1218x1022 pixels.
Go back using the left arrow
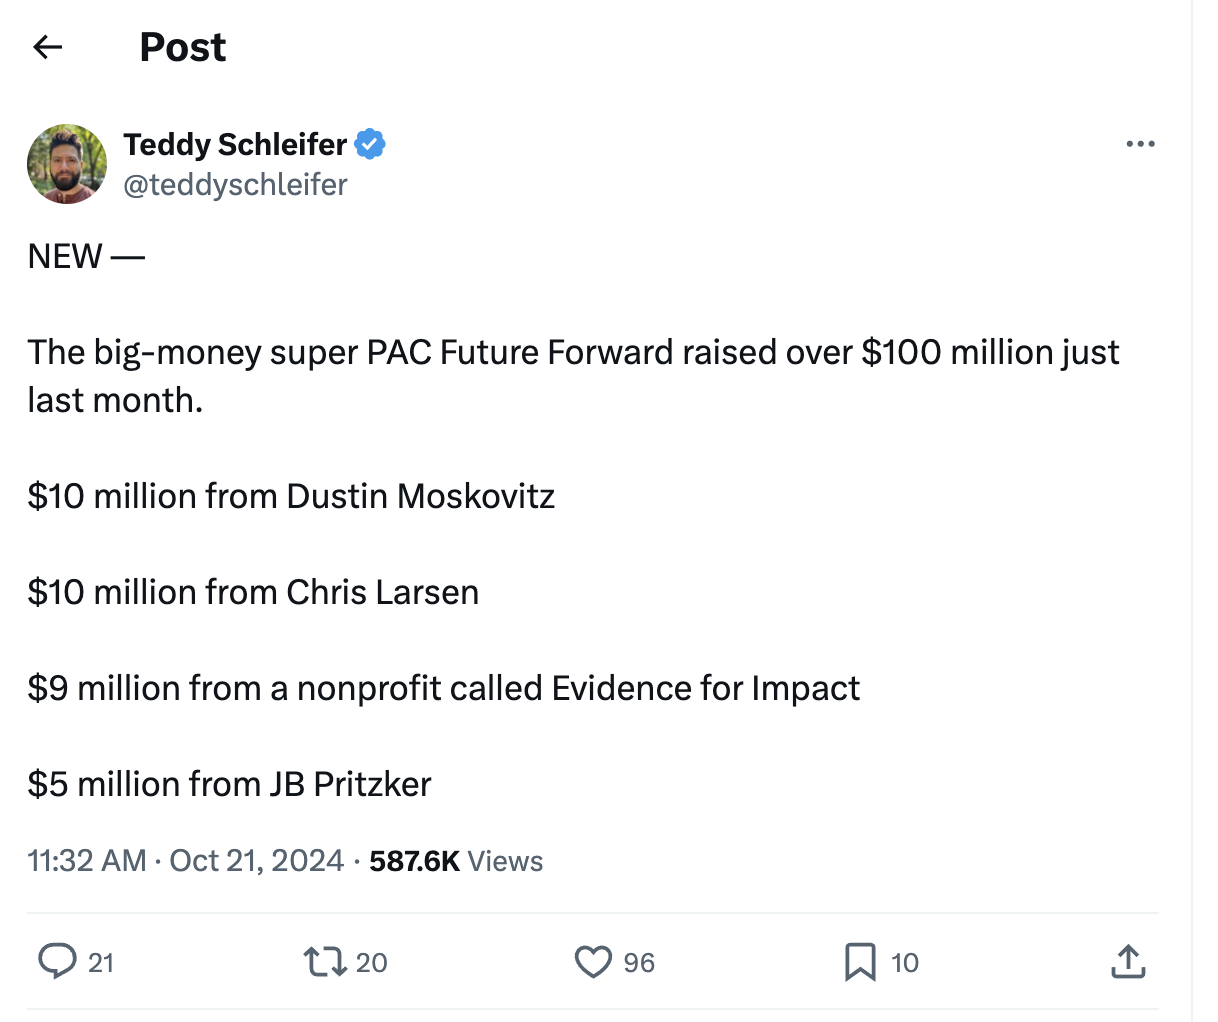click(47, 47)
